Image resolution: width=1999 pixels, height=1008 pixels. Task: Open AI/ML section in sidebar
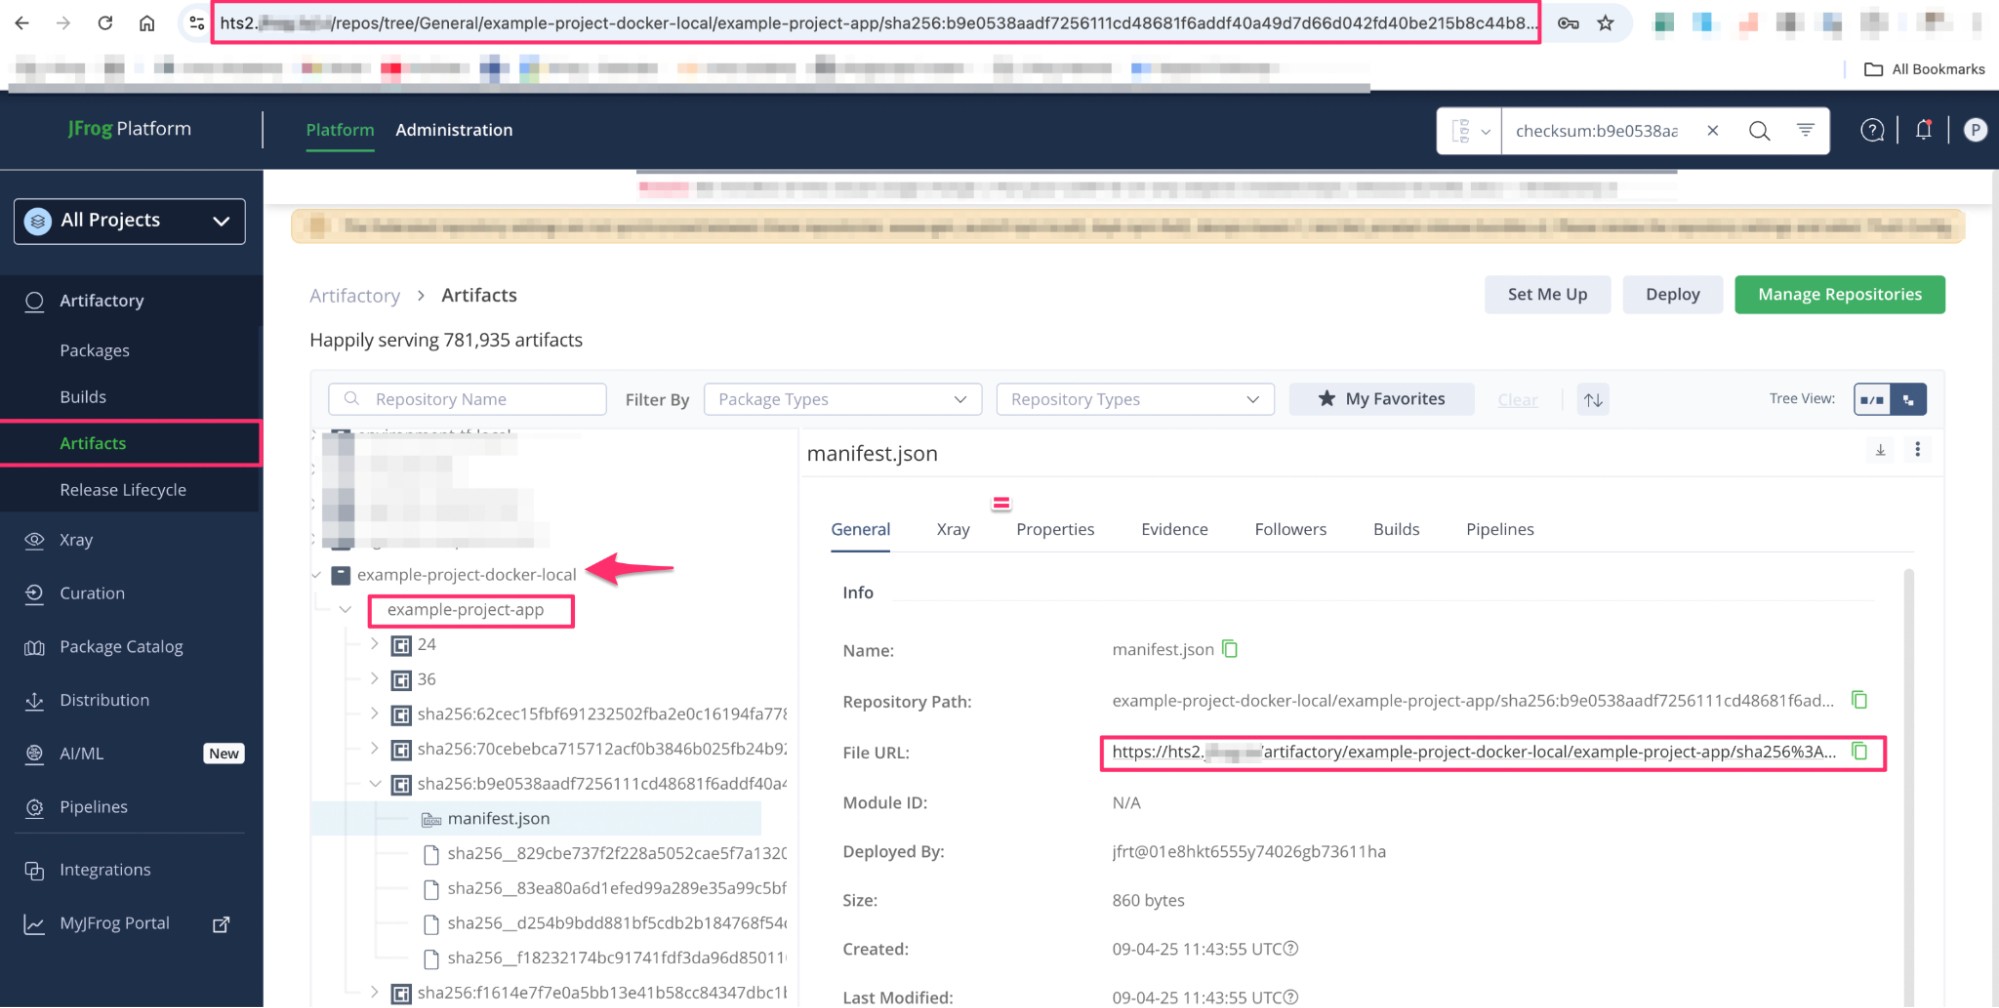[81, 754]
